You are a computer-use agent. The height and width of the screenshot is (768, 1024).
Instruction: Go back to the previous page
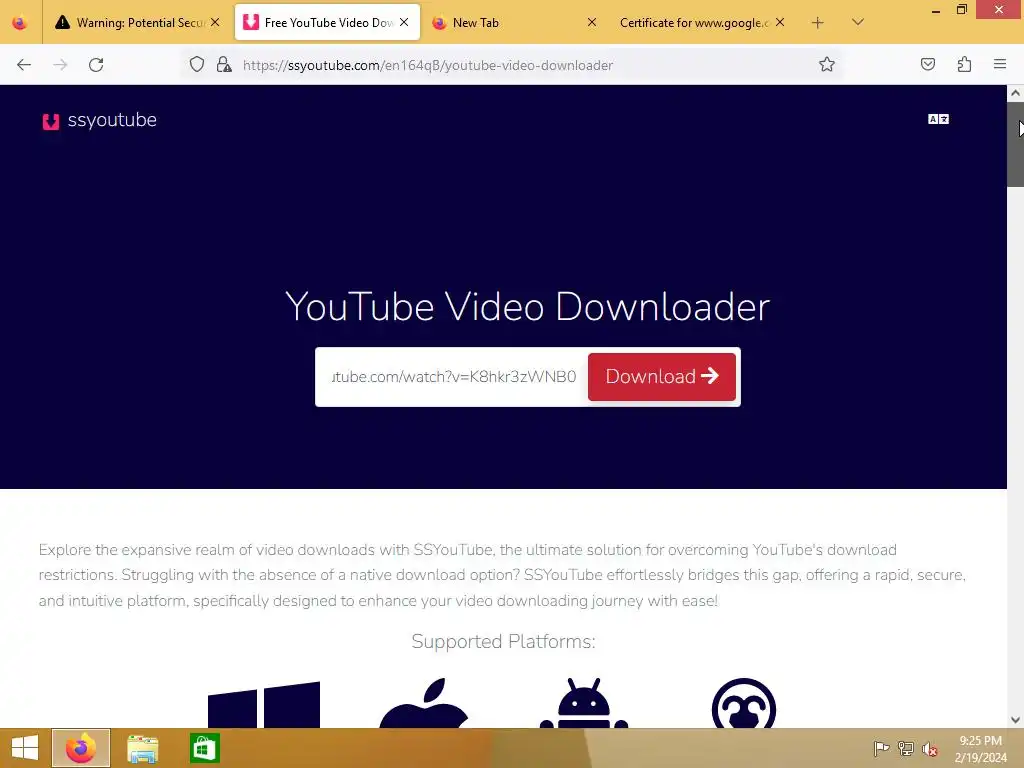coord(24,65)
